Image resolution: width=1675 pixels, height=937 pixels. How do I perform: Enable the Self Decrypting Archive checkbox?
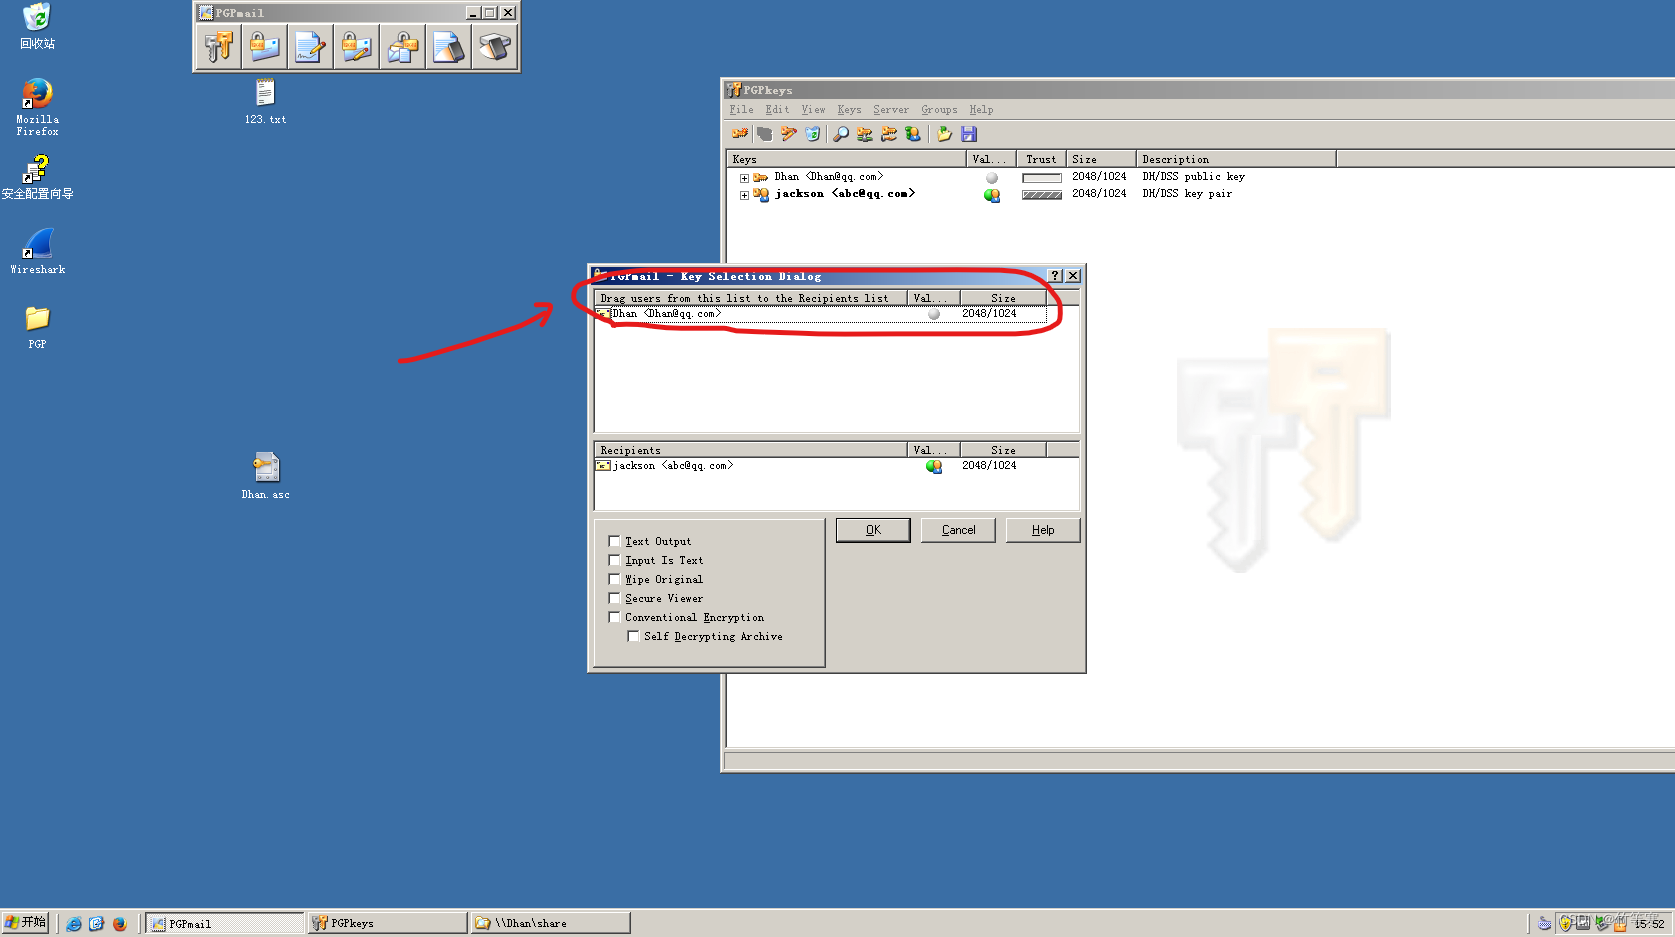coord(634,636)
